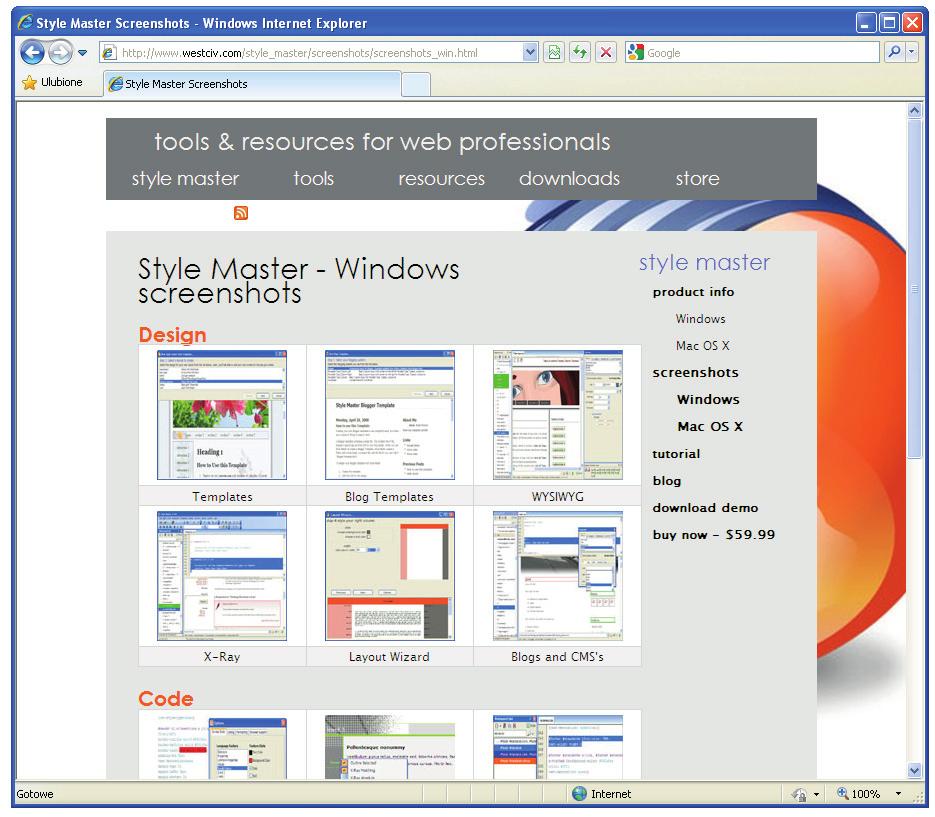The image size is (935, 817).
Task: Open bold Mac OS X link under screenshots
Action: coord(710,426)
